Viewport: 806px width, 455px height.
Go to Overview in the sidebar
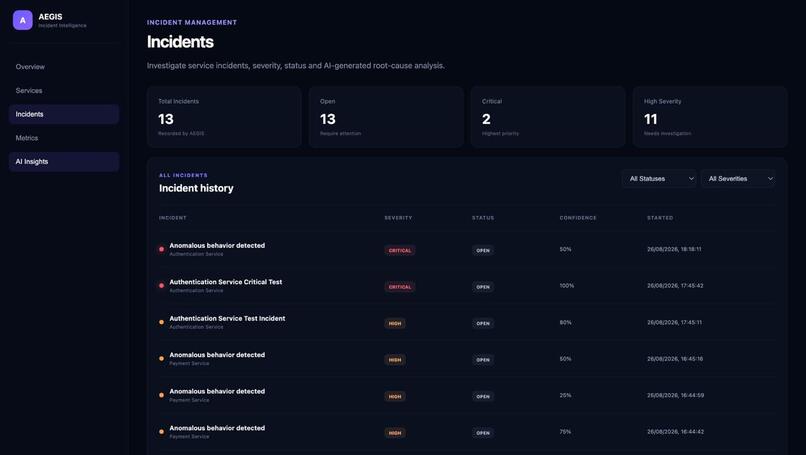click(64, 67)
